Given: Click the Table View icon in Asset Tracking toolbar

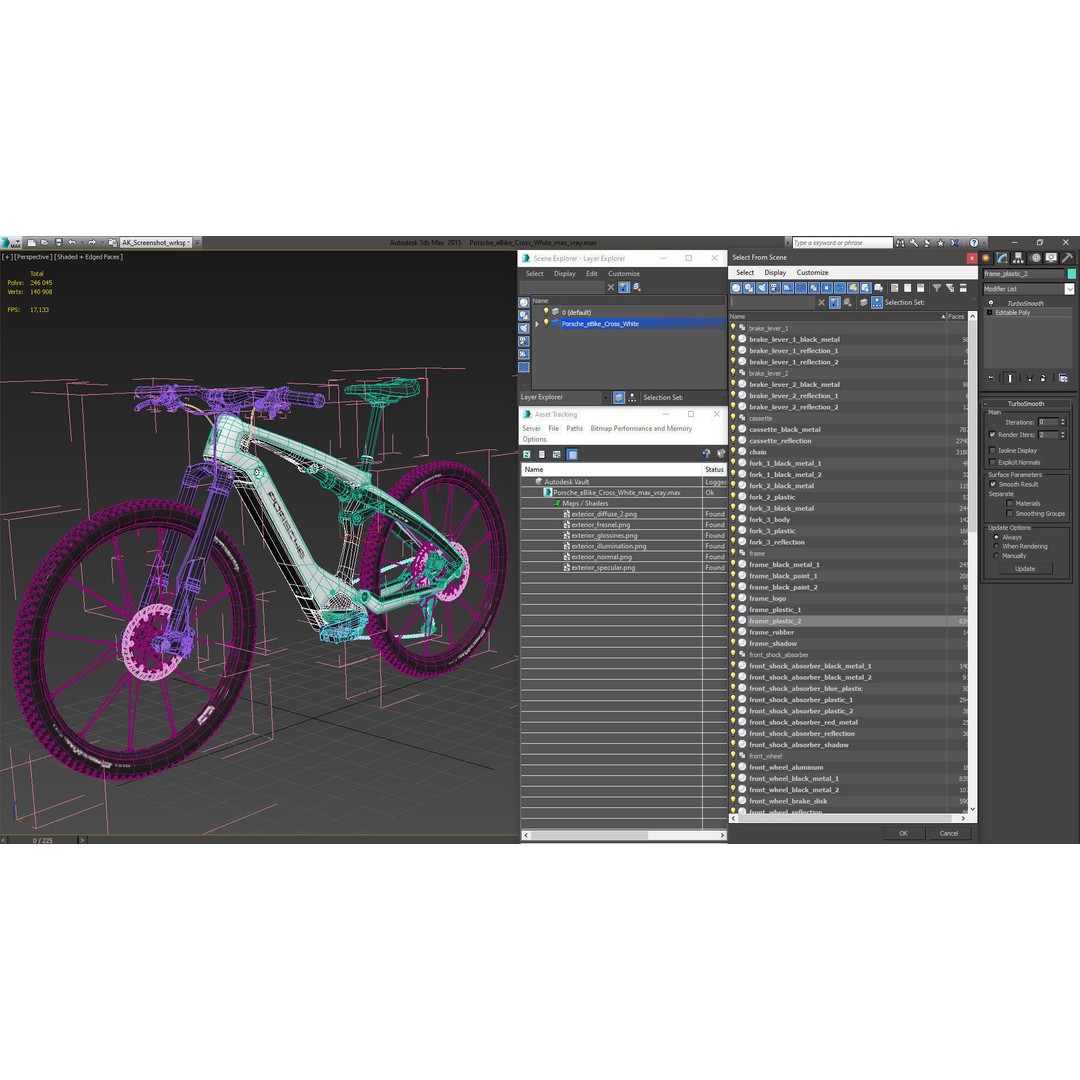Looking at the screenshot, I should point(572,455).
